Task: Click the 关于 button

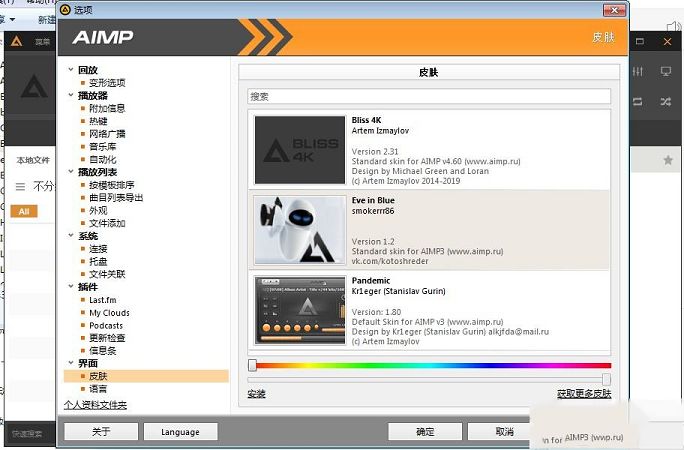Action: 101,432
